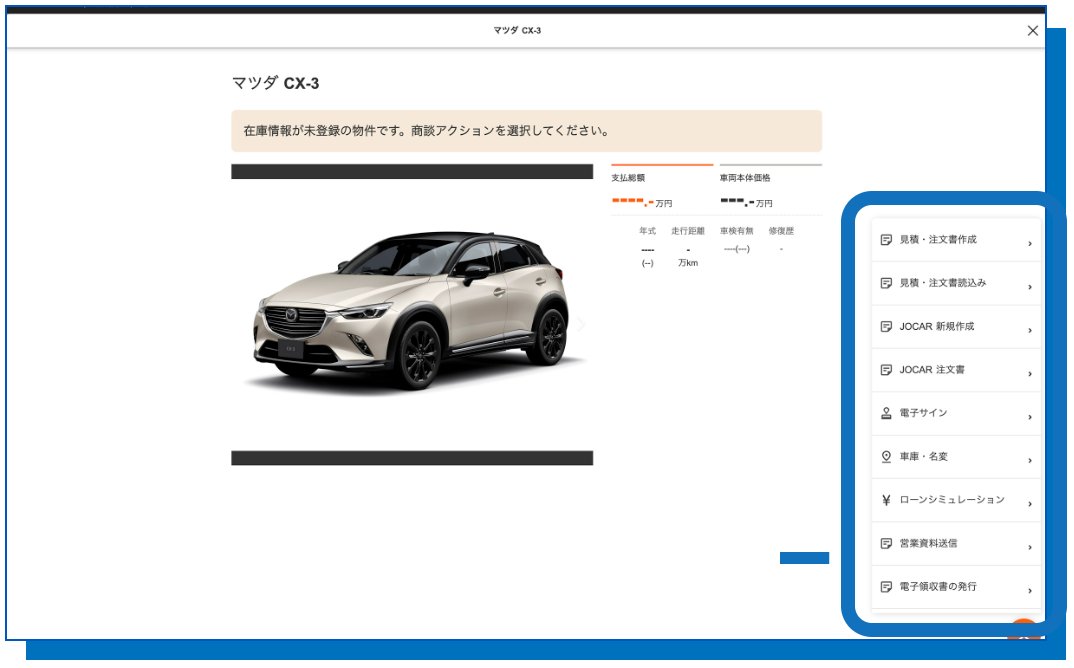Click chevron arrow beside 見積・注文書読込み
This screenshot has width=1074, height=668.
pos(1029,287)
